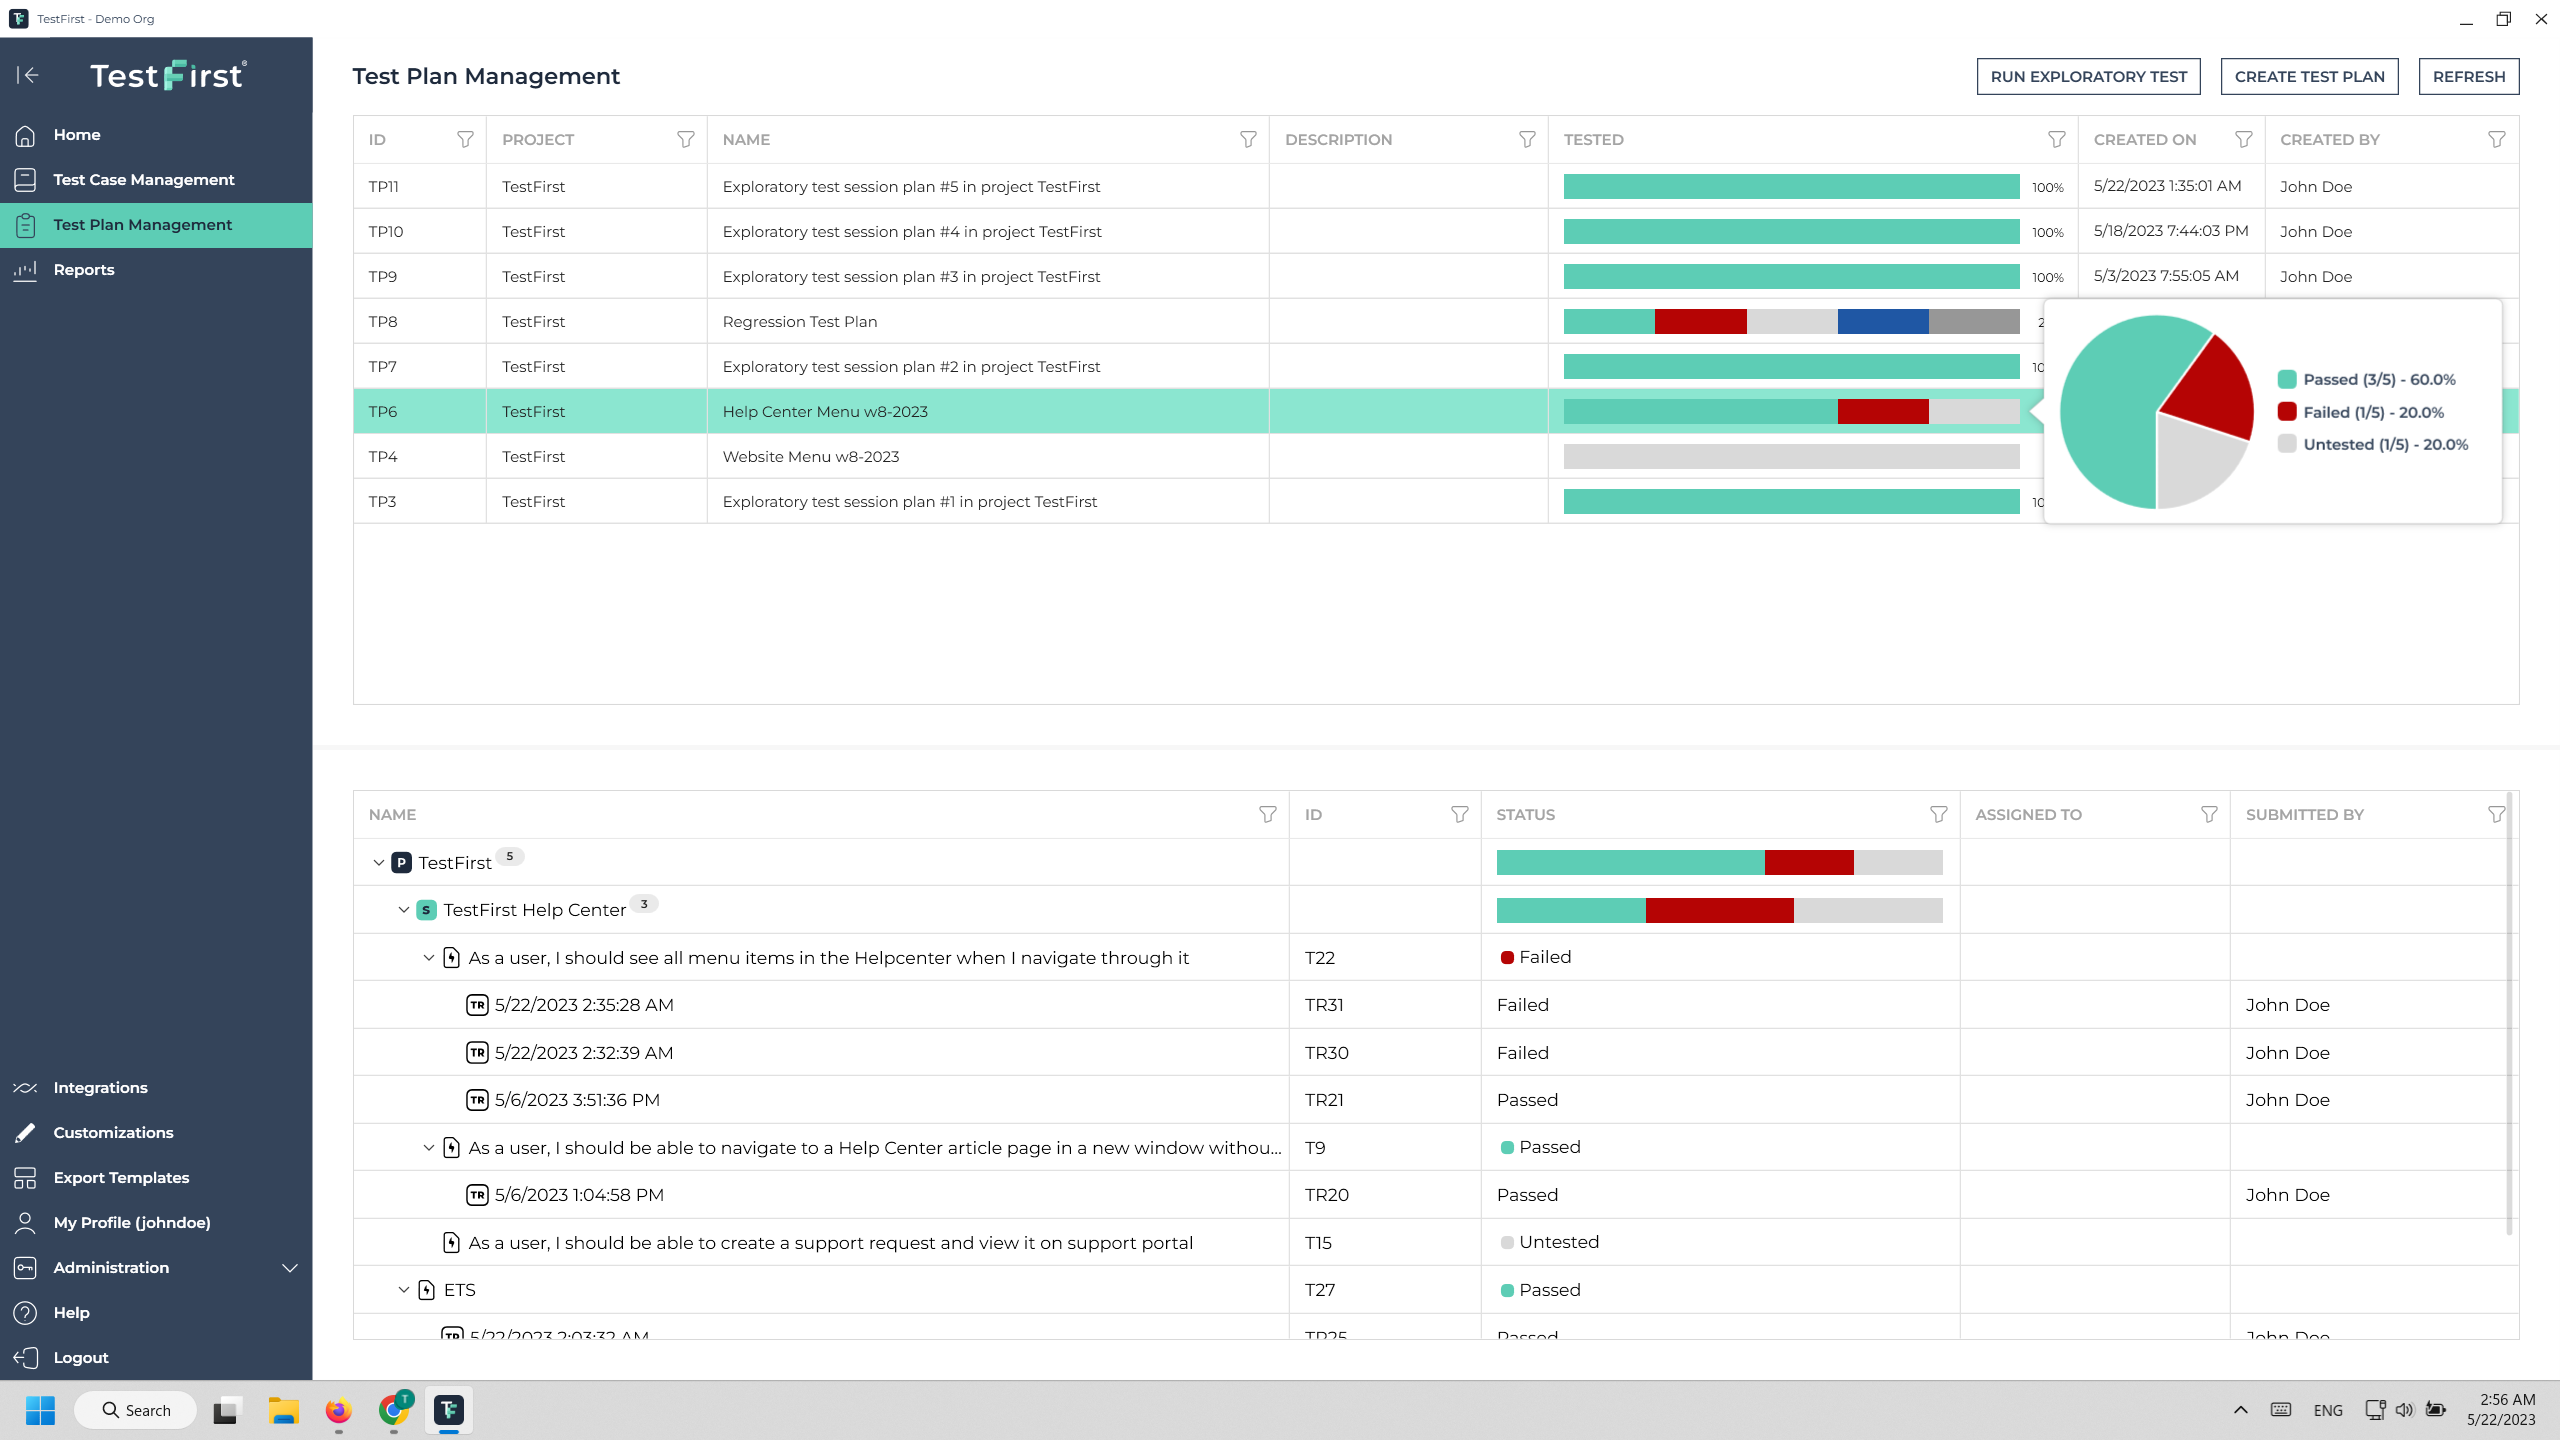This screenshot has height=1440, width=2560.
Task: Open Test Case Management from the sidebar
Action: tap(144, 179)
